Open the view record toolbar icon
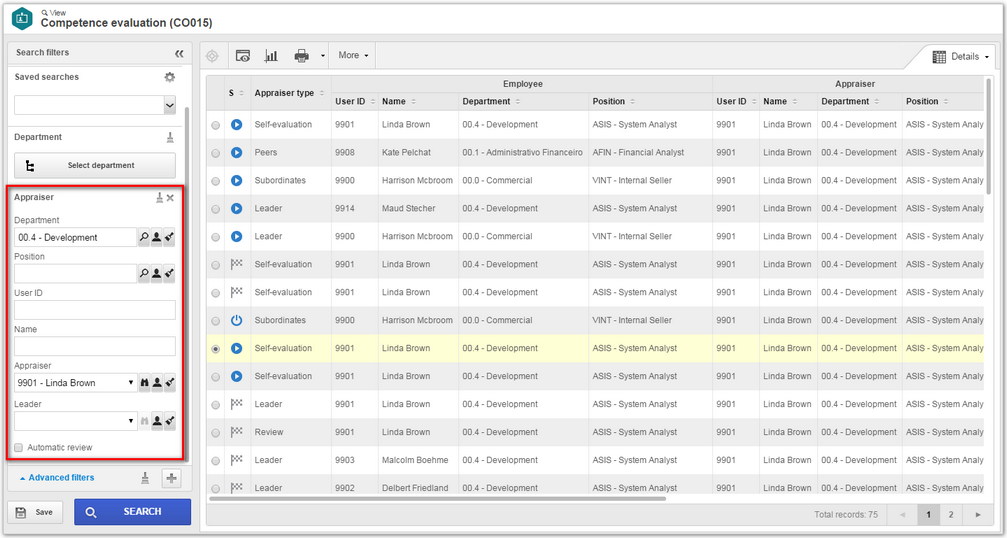 tap(243, 56)
